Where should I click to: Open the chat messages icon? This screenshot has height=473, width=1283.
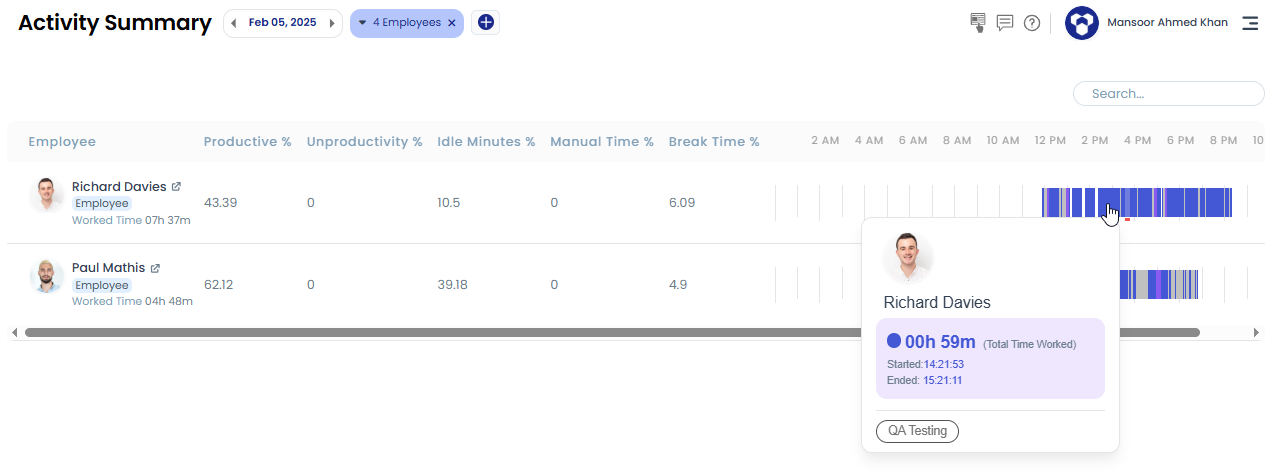1005,23
